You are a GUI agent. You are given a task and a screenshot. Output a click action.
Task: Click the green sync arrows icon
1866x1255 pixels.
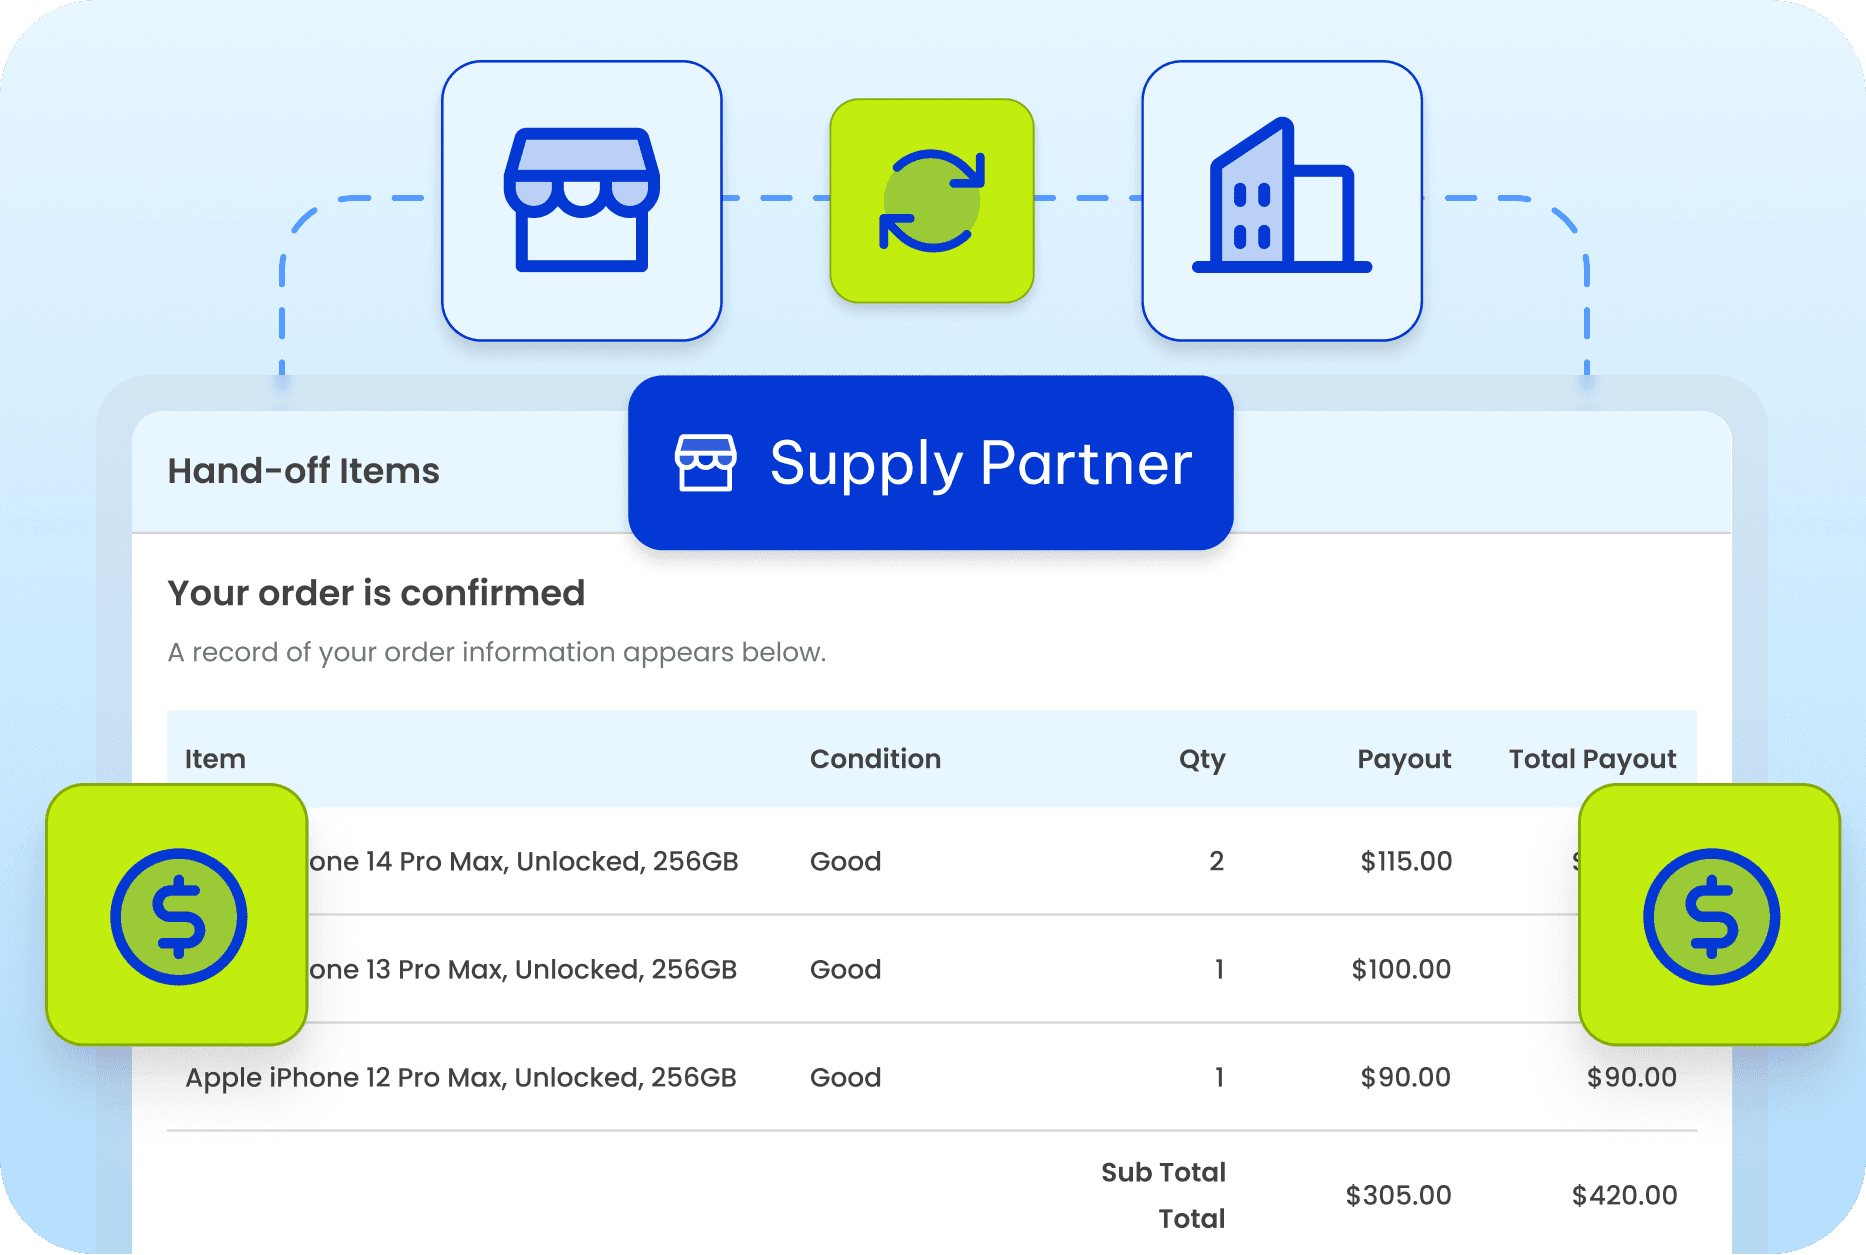tap(932, 201)
